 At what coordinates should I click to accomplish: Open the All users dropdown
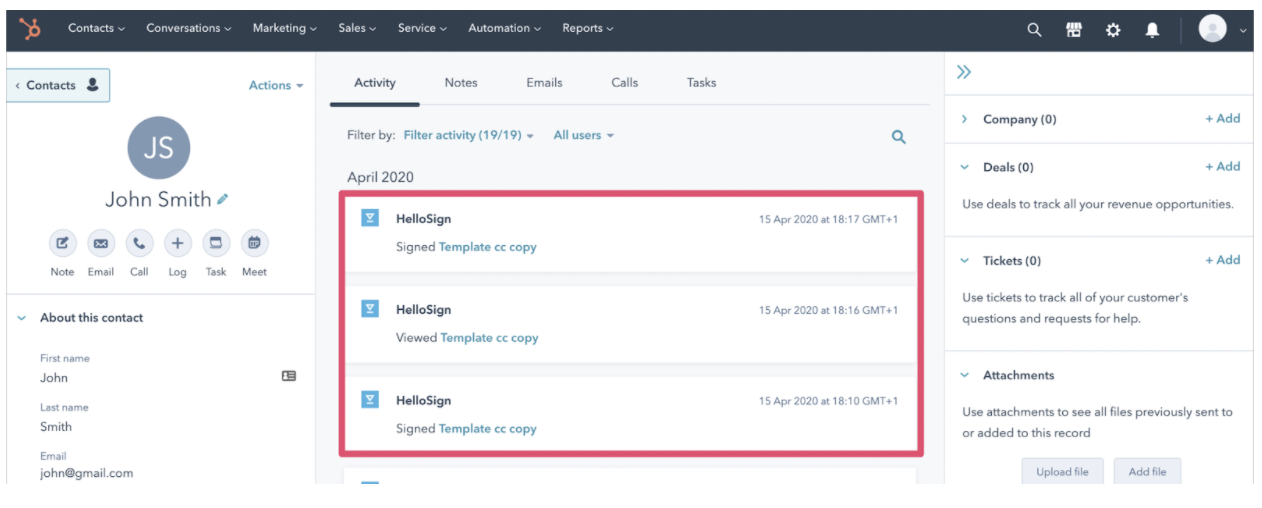(x=584, y=135)
